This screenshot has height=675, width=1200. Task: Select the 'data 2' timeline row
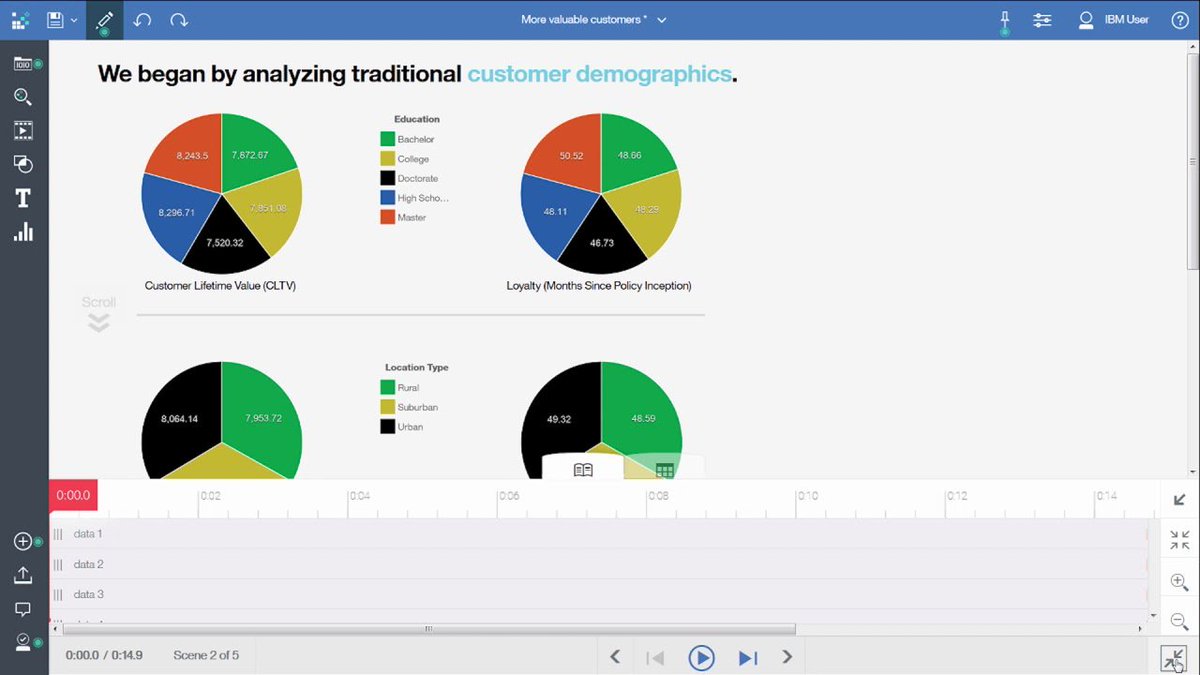click(x=598, y=564)
